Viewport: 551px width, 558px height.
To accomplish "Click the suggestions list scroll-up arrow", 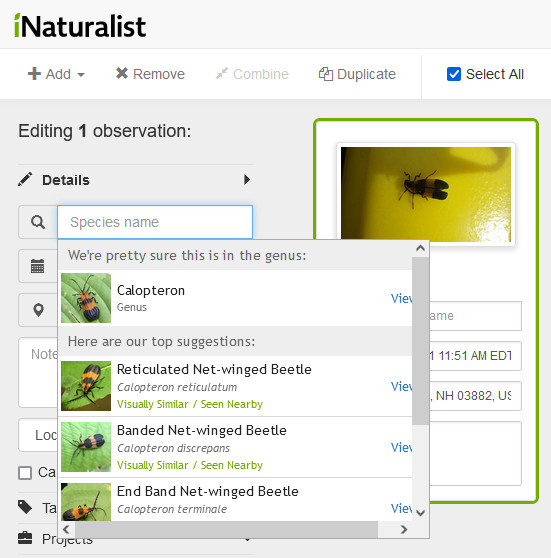I will [420, 248].
